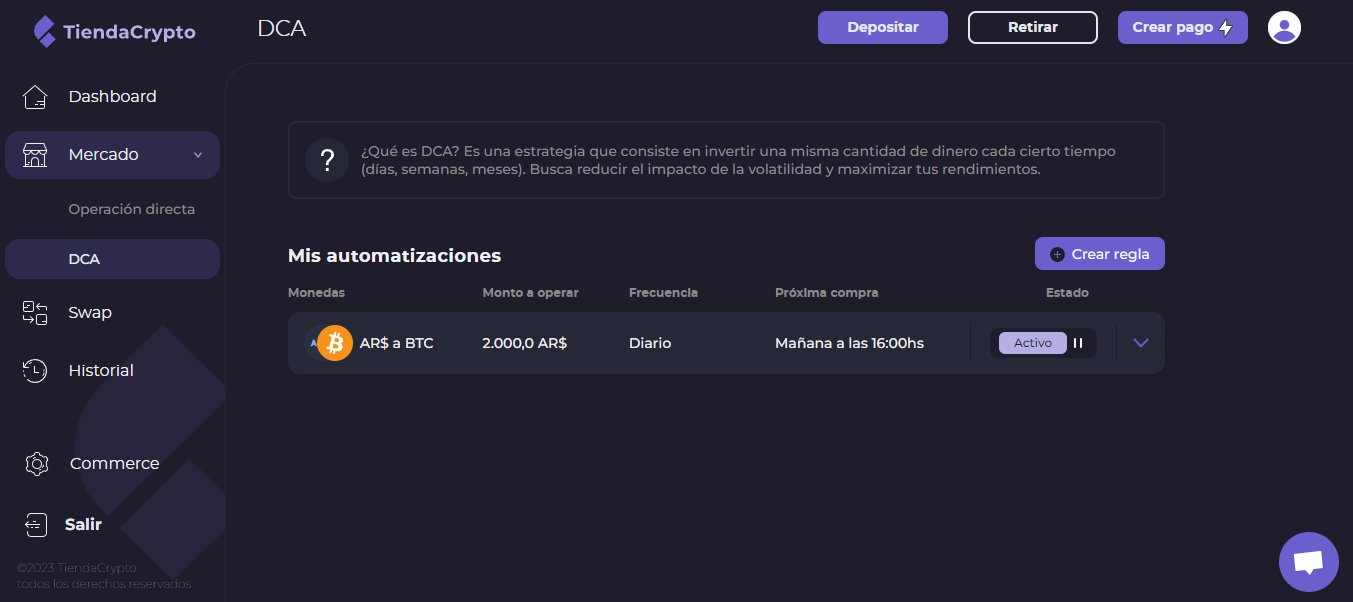Toggle the Activo status badge

click(1032, 343)
